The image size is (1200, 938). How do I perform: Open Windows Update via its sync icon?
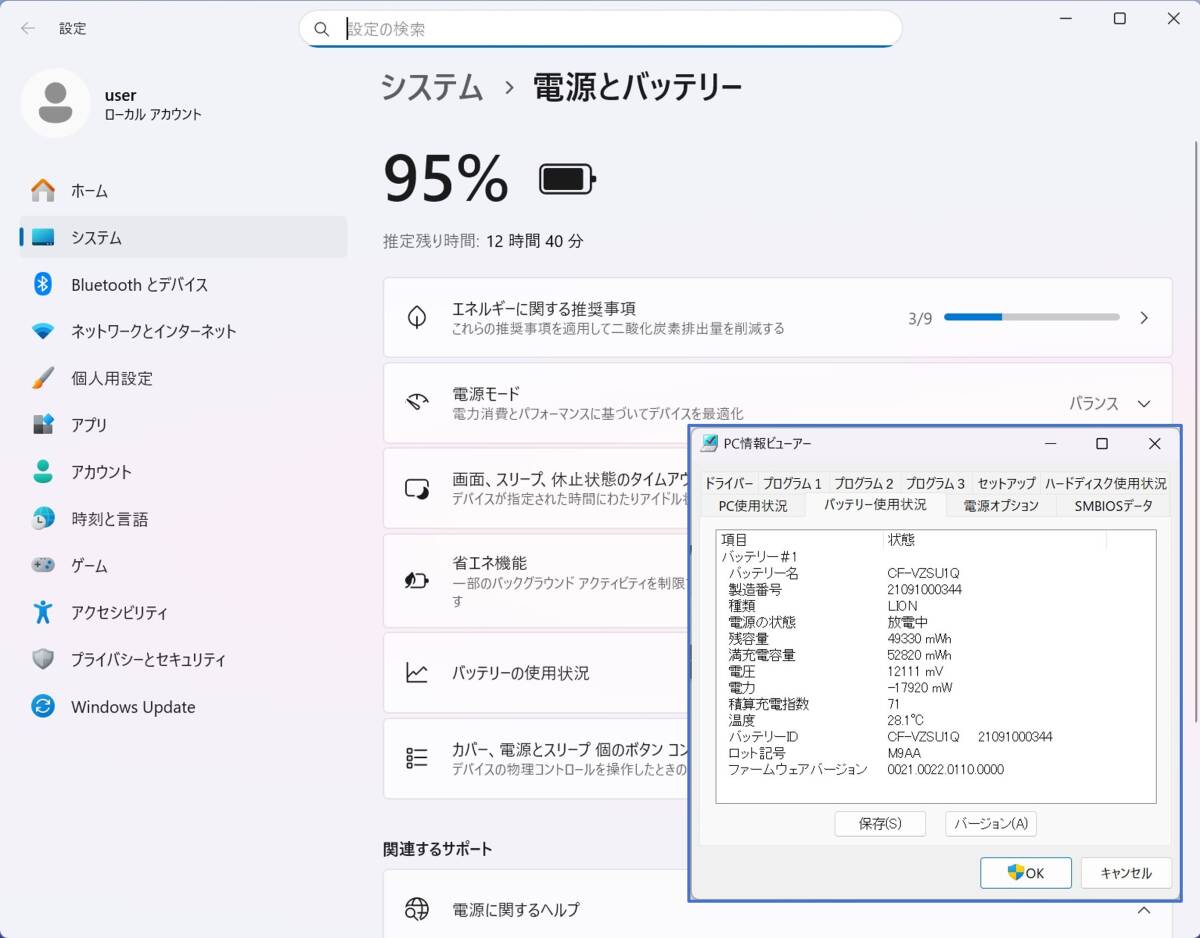[x=43, y=706]
